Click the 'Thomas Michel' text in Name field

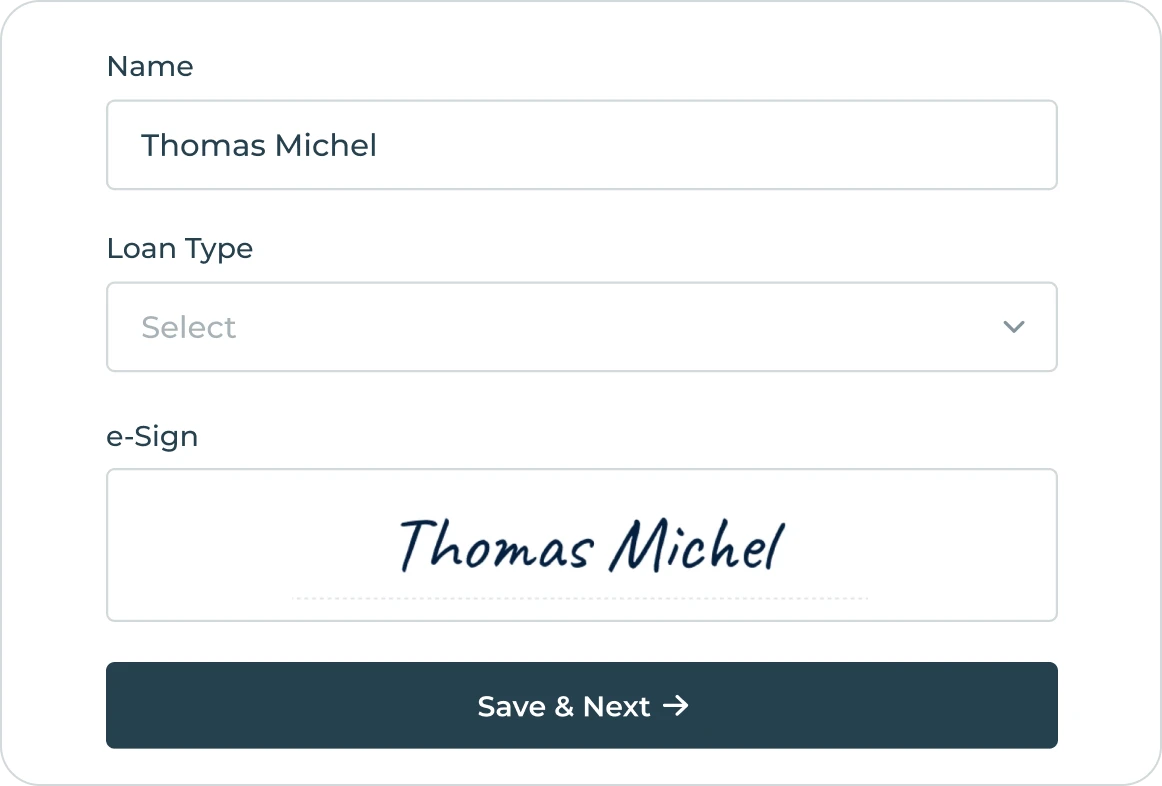click(259, 145)
